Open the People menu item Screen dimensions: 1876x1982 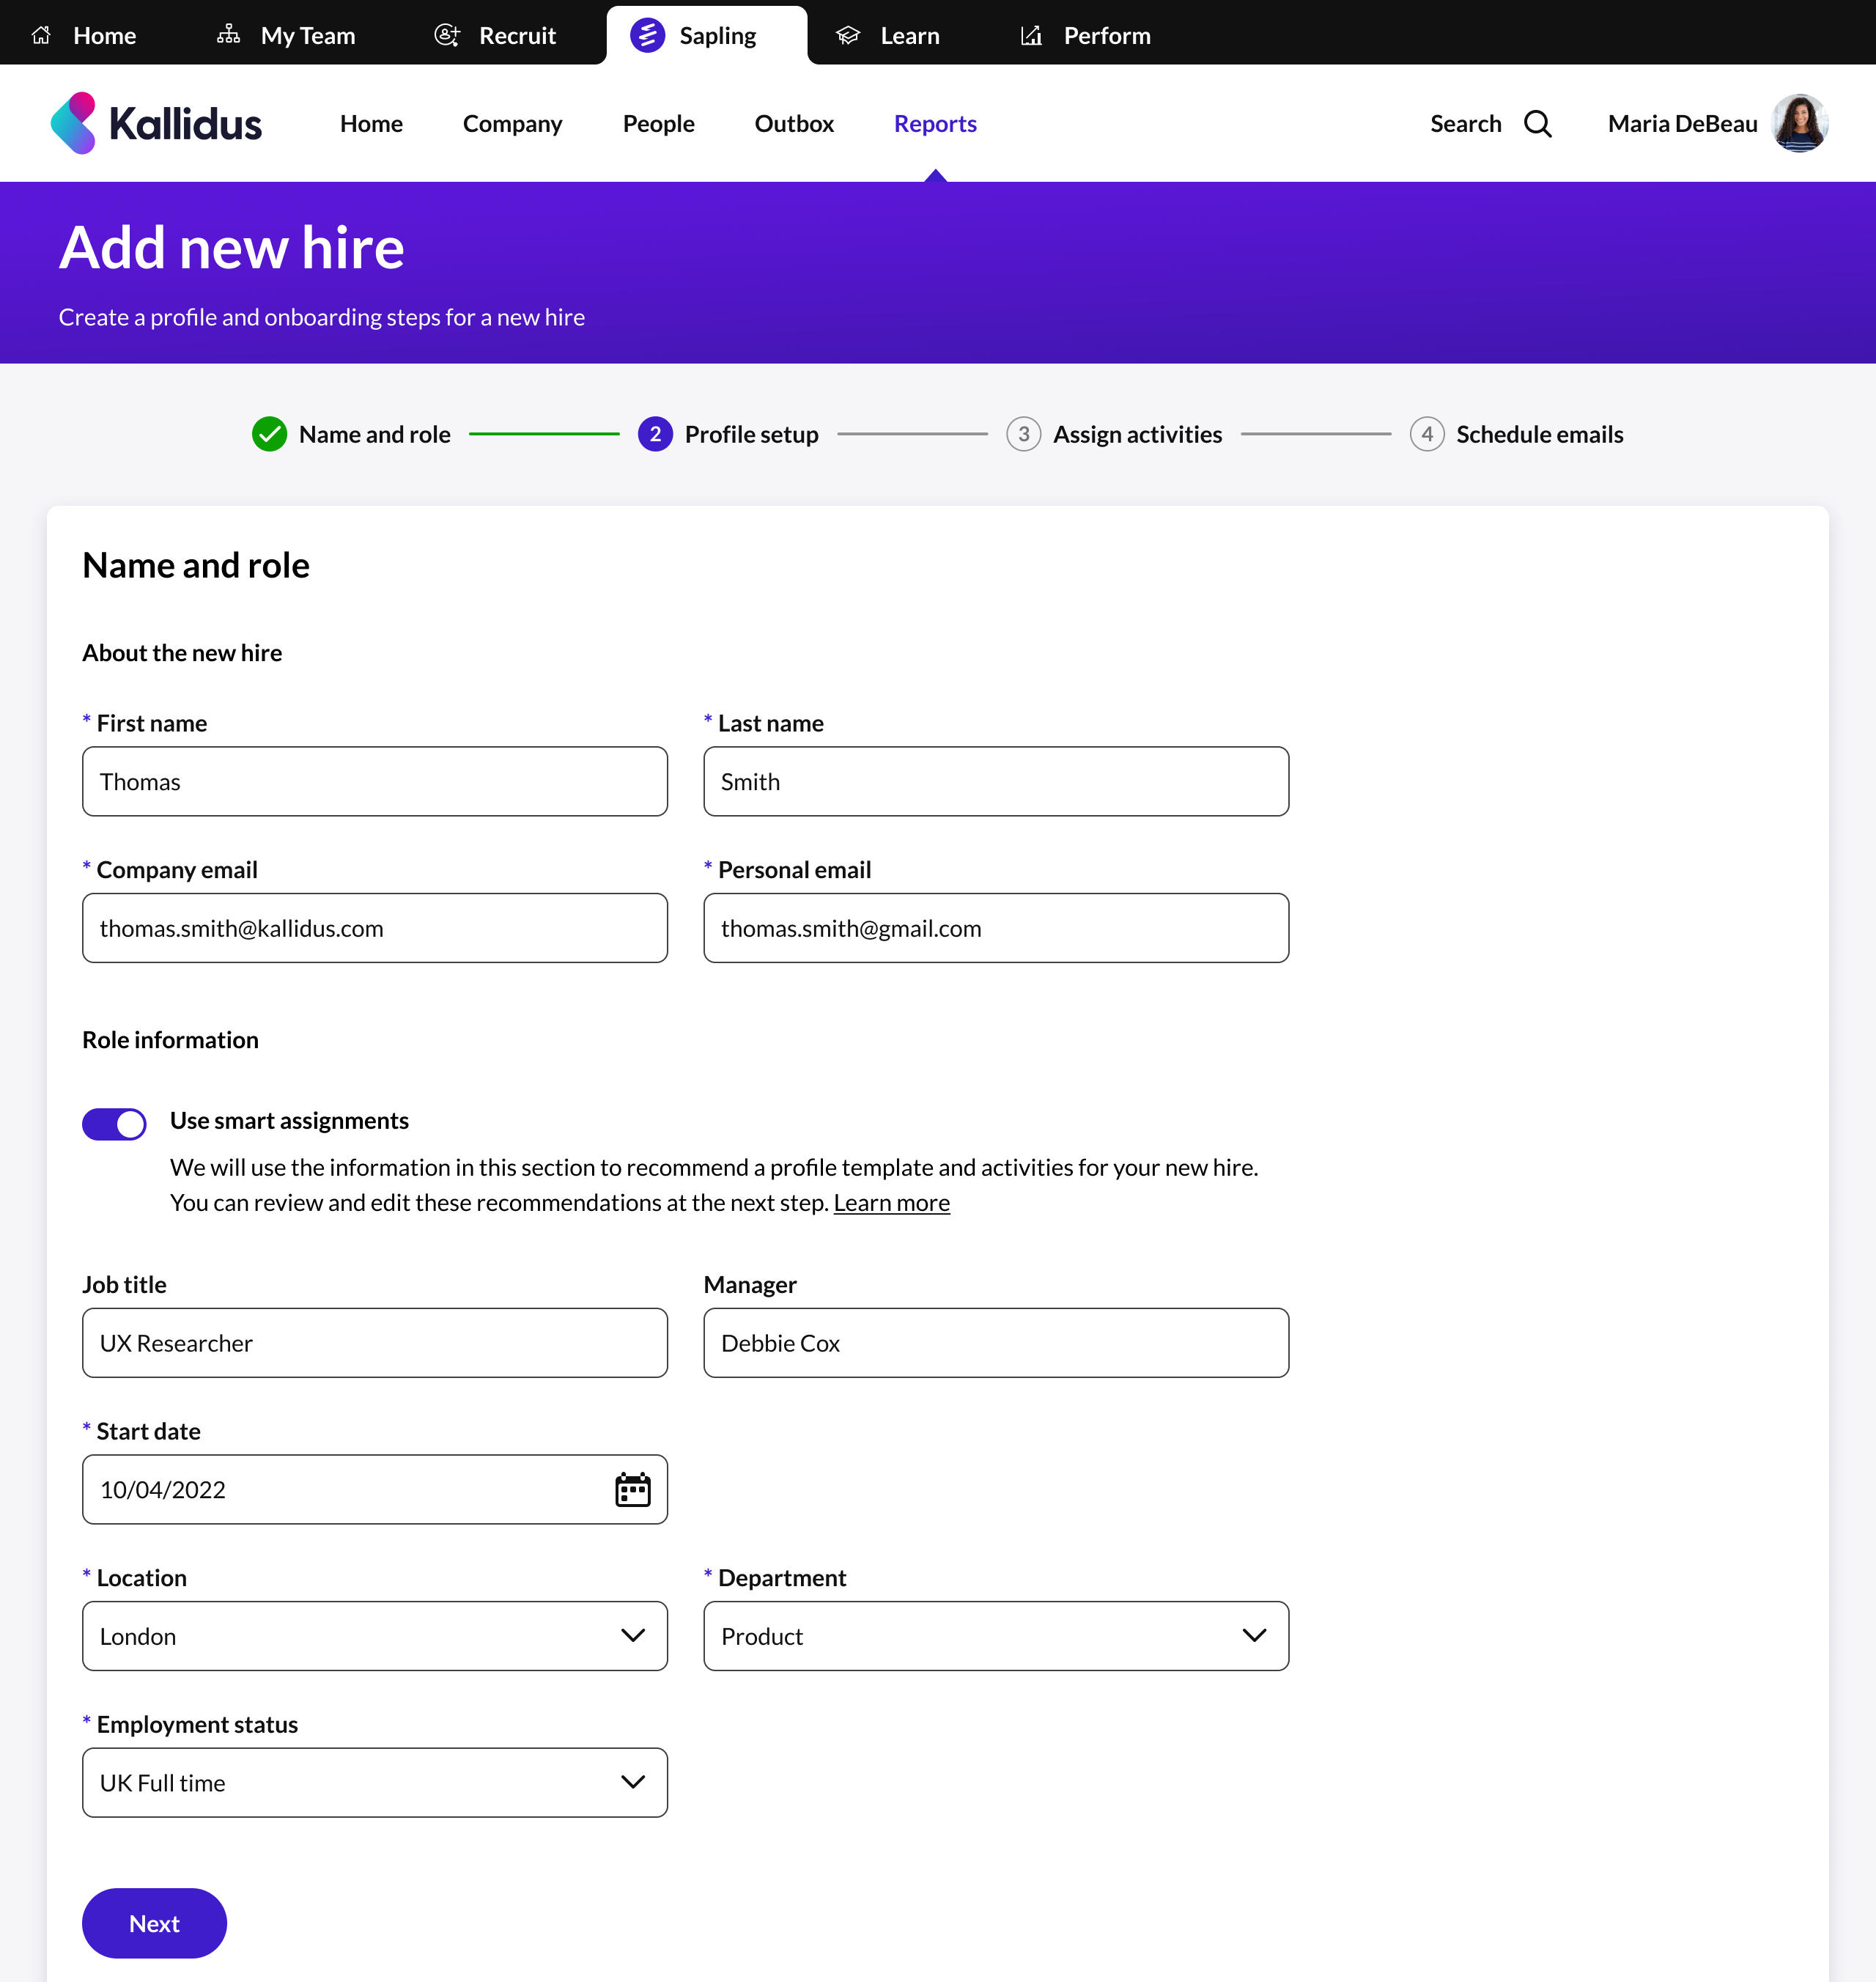pyautogui.click(x=658, y=124)
